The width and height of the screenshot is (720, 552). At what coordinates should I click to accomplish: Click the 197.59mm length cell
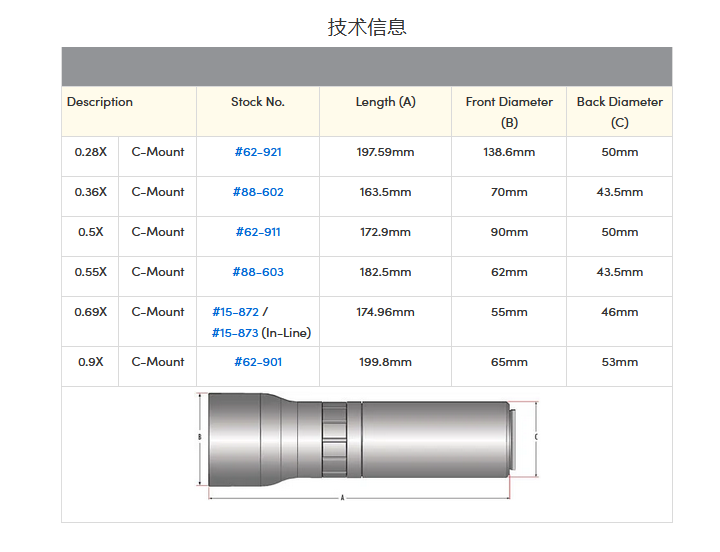[385, 152]
